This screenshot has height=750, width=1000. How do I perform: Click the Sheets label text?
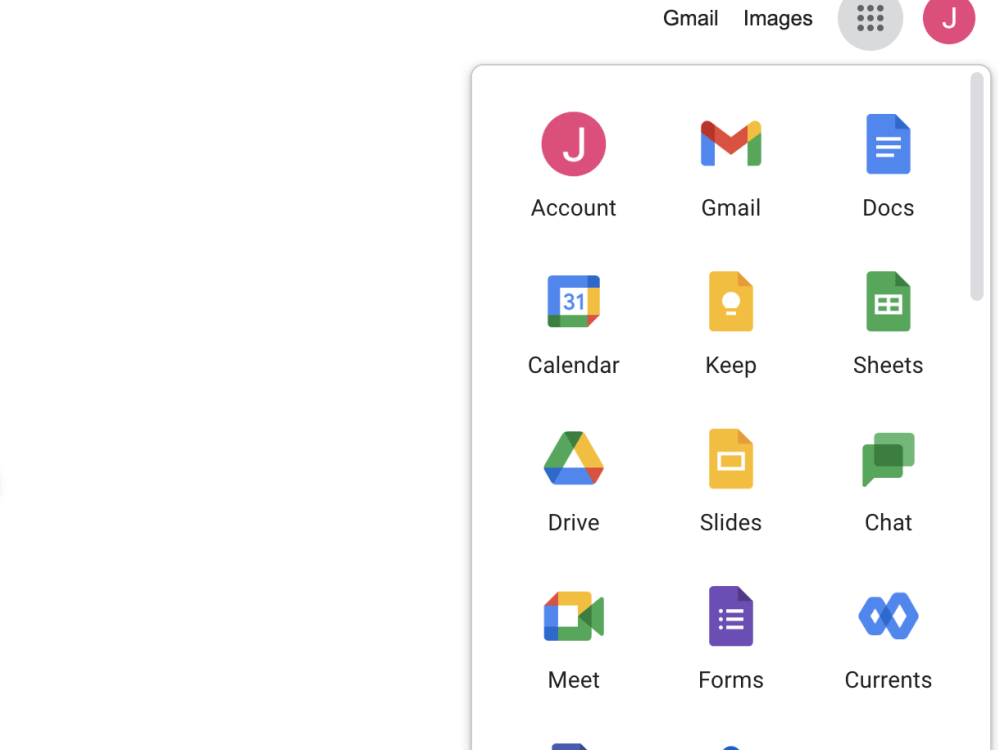[x=888, y=365]
